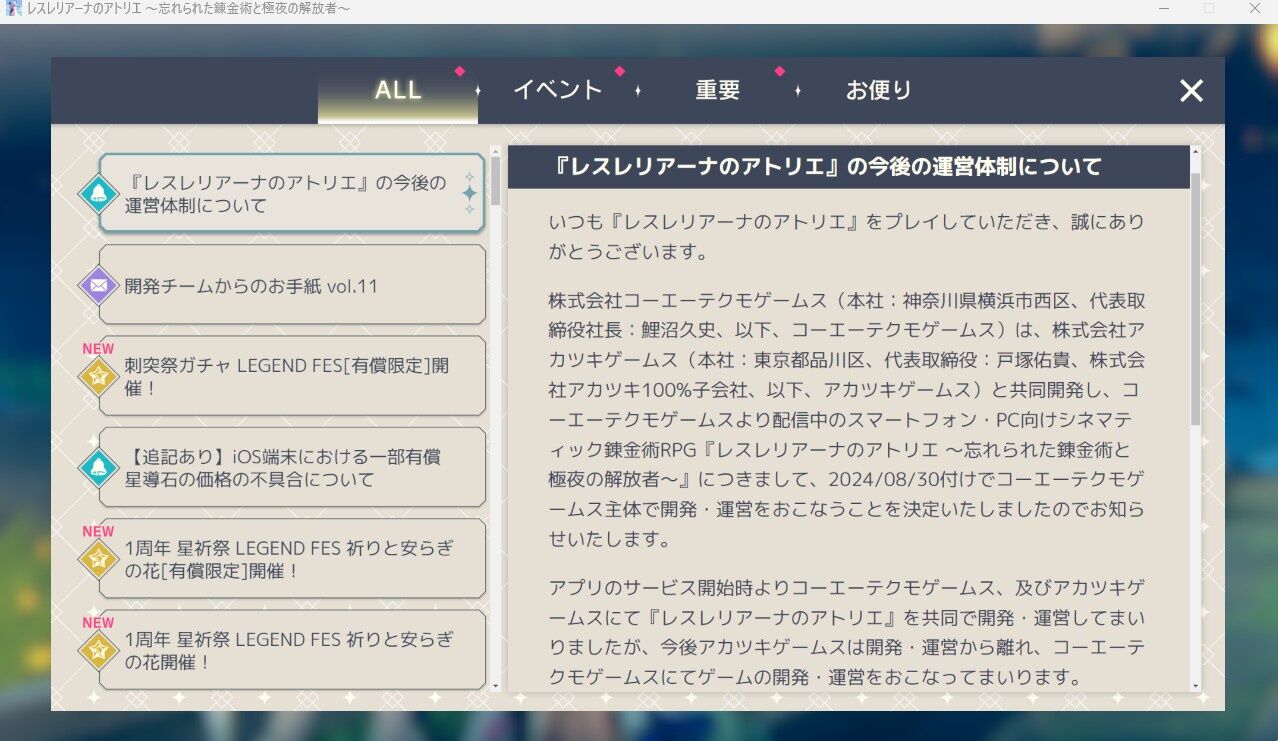
Task: Click the teal bell icon on iOS端末 notice
Action: (99, 468)
